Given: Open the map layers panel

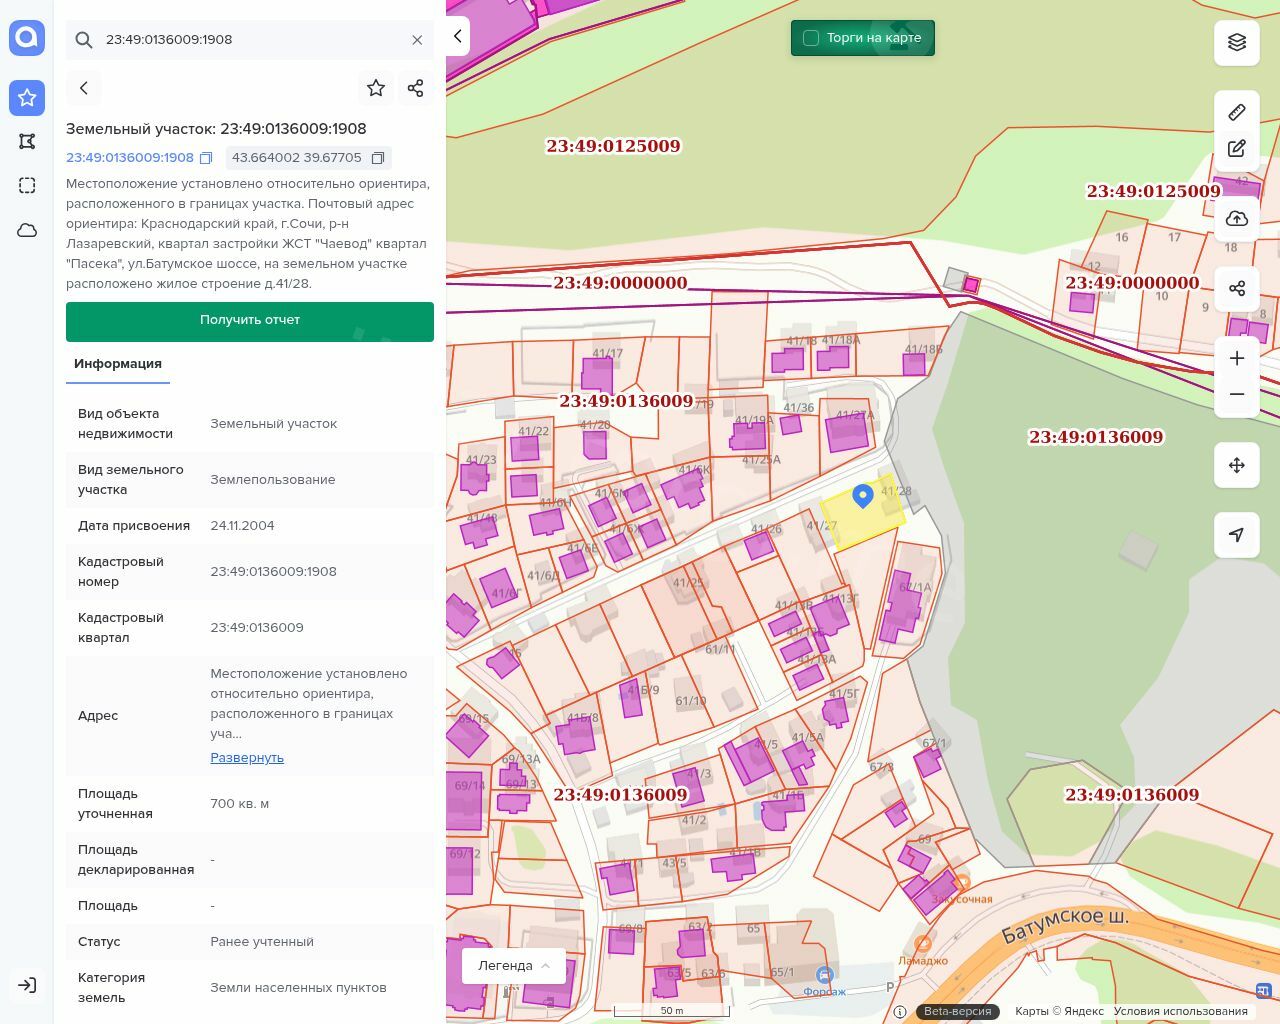Looking at the screenshot, I should [x=1237, y=42].
